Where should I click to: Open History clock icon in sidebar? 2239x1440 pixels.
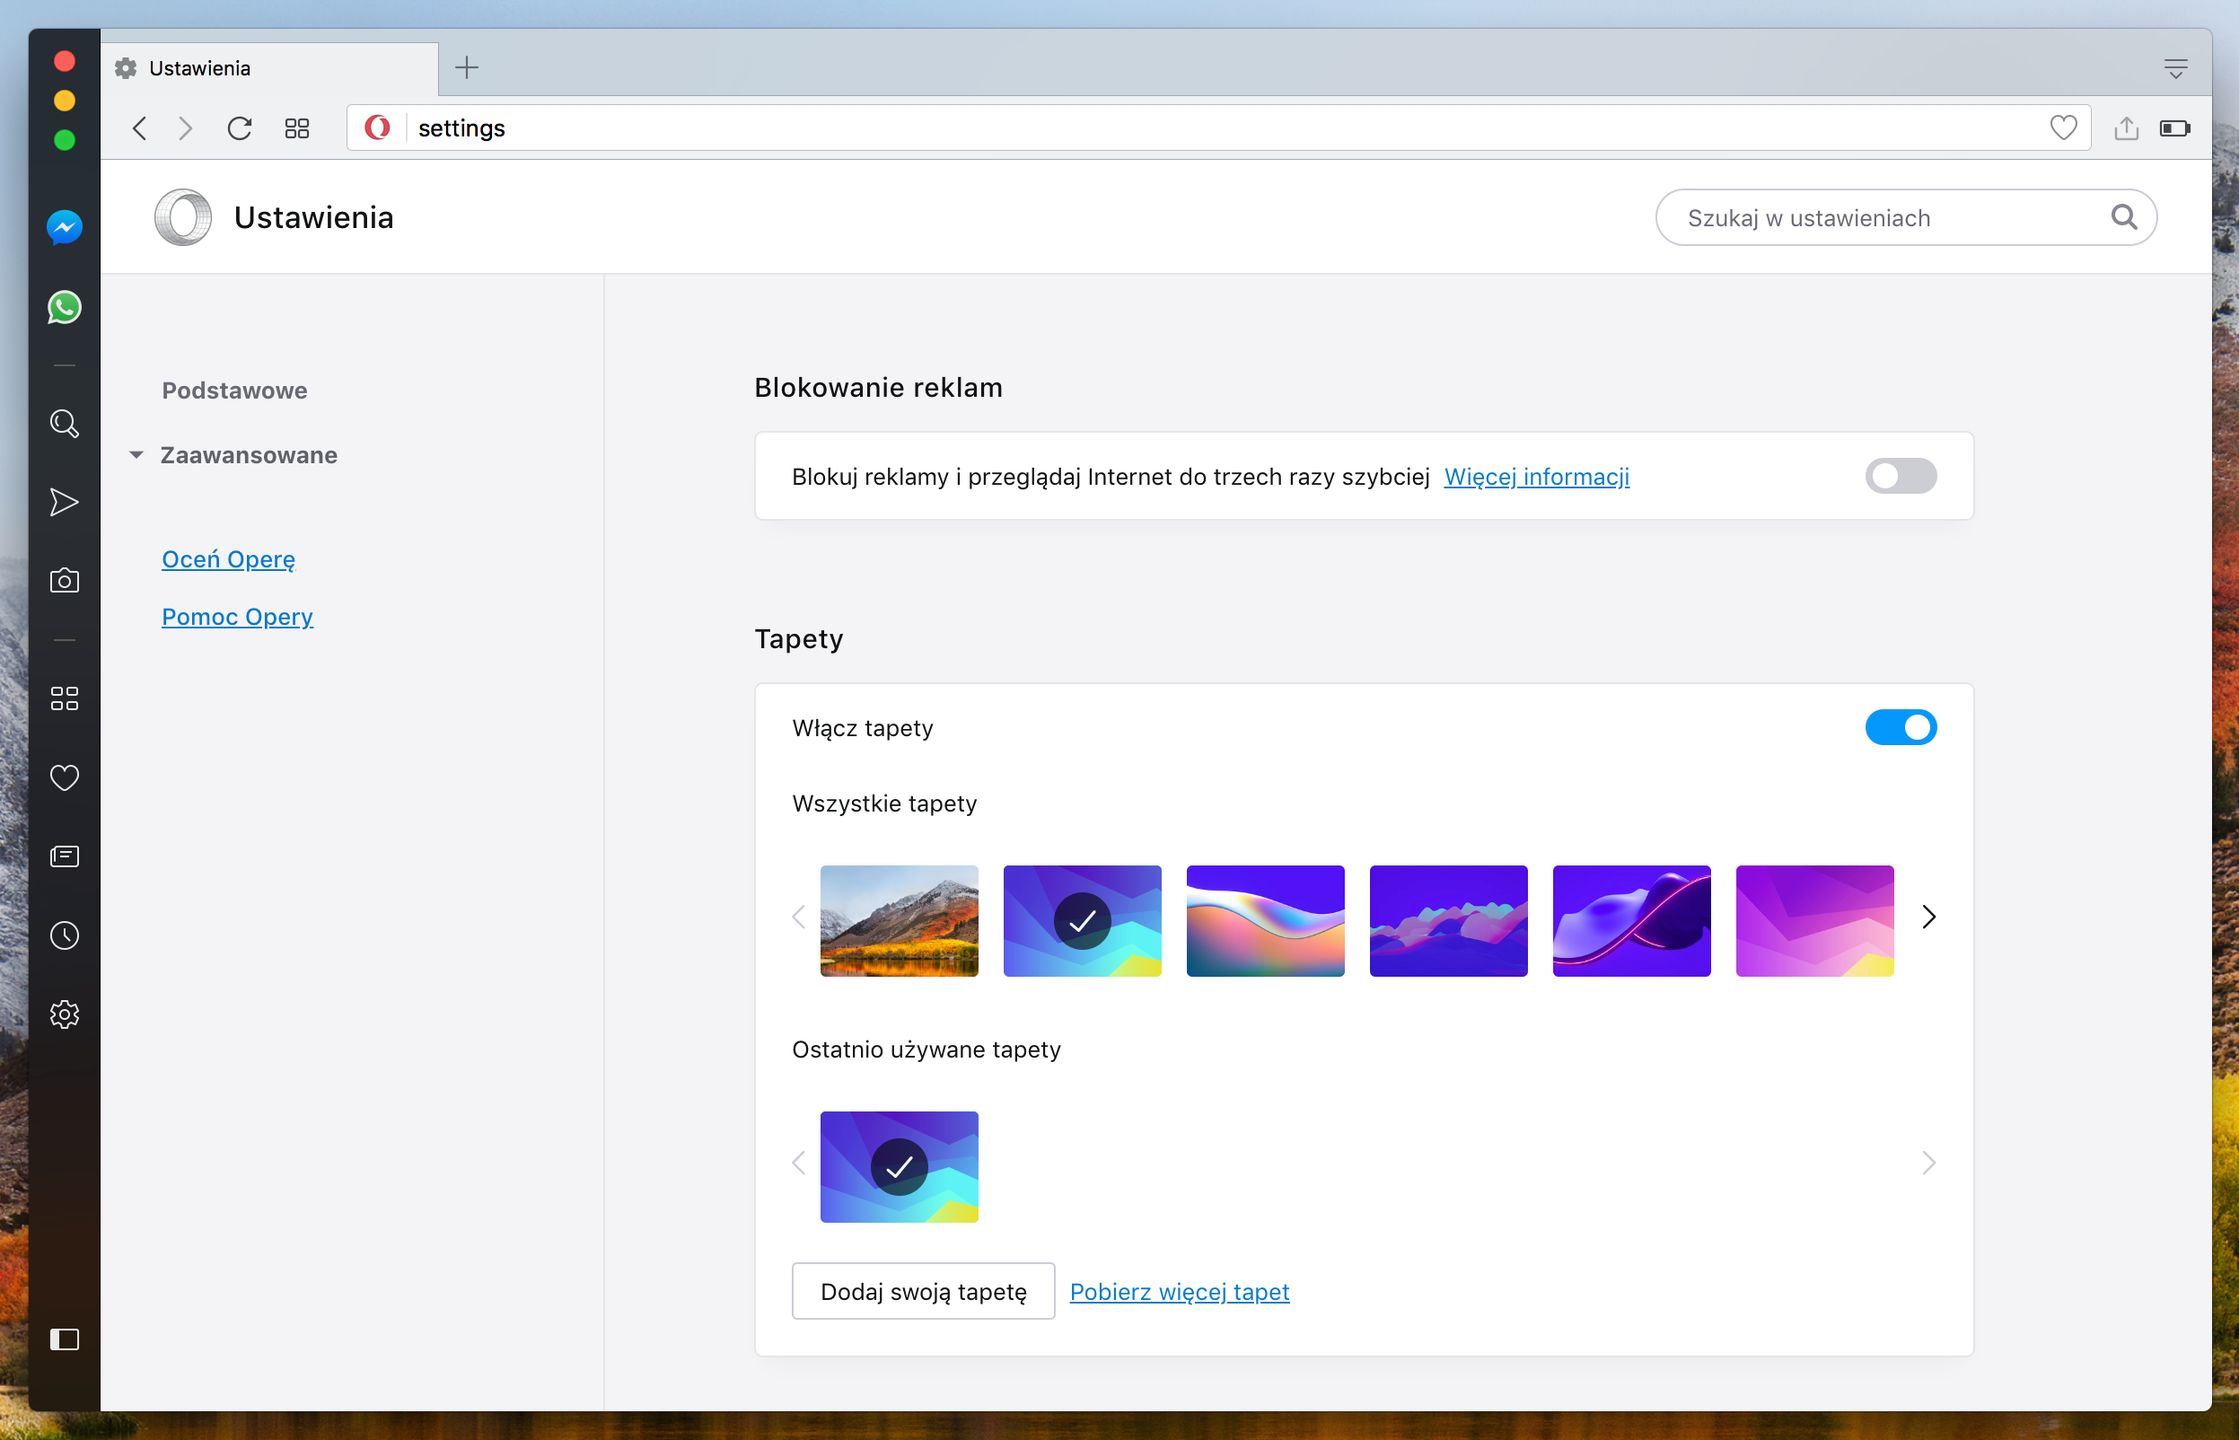(64, 935)
